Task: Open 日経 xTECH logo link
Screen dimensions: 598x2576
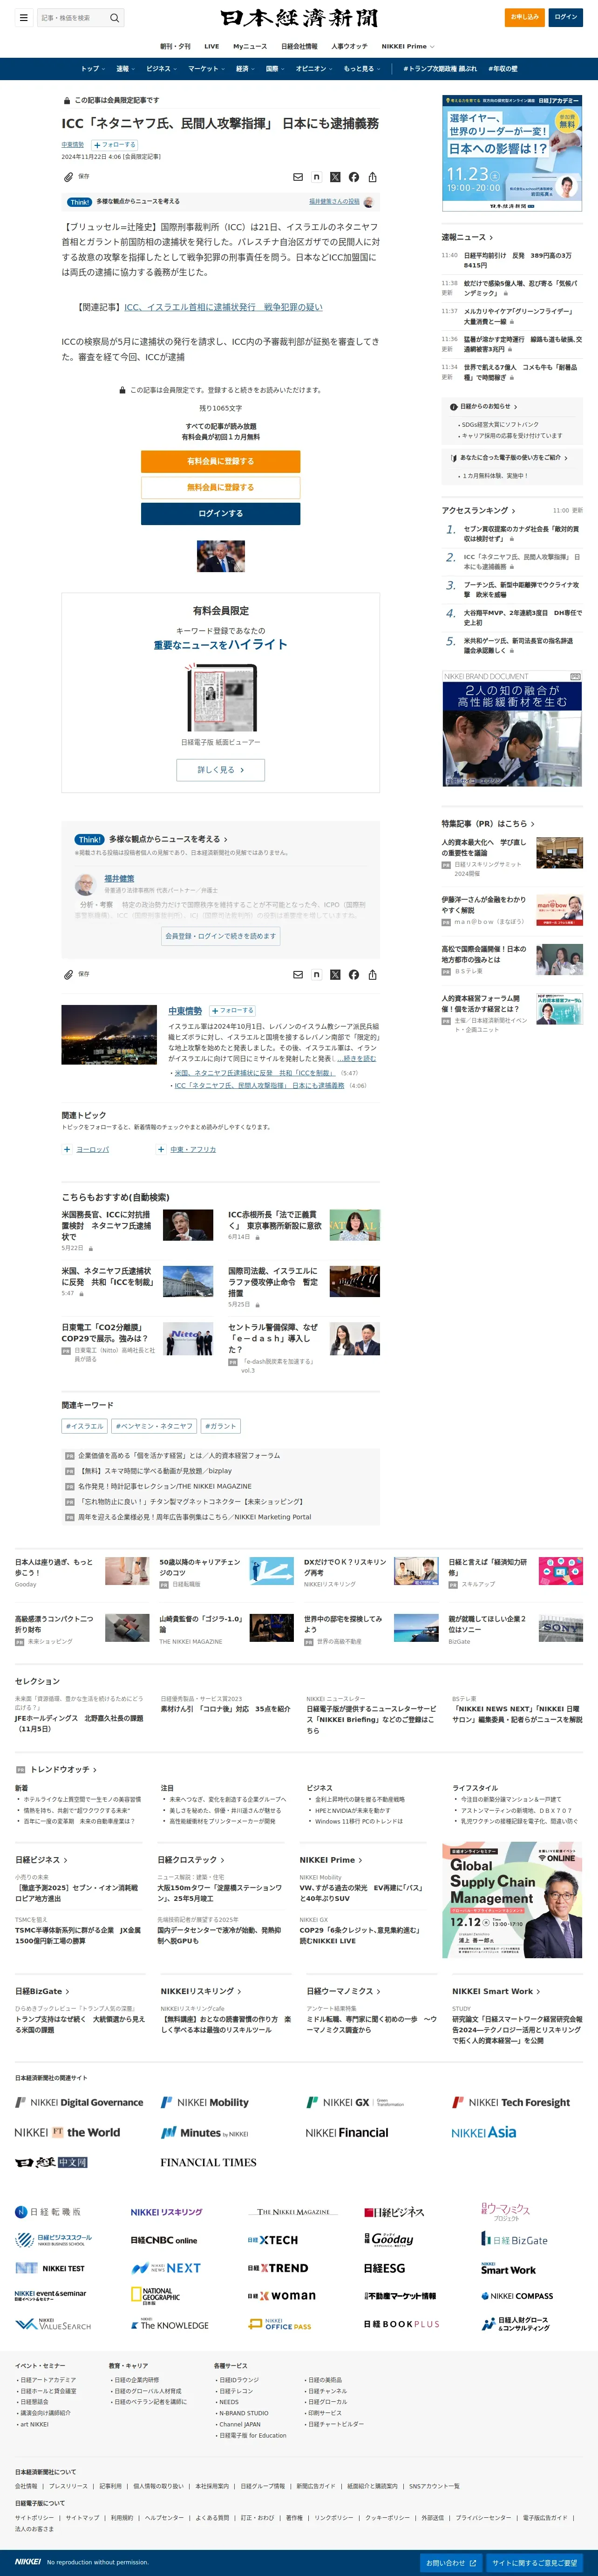Action: [273, 2240]
